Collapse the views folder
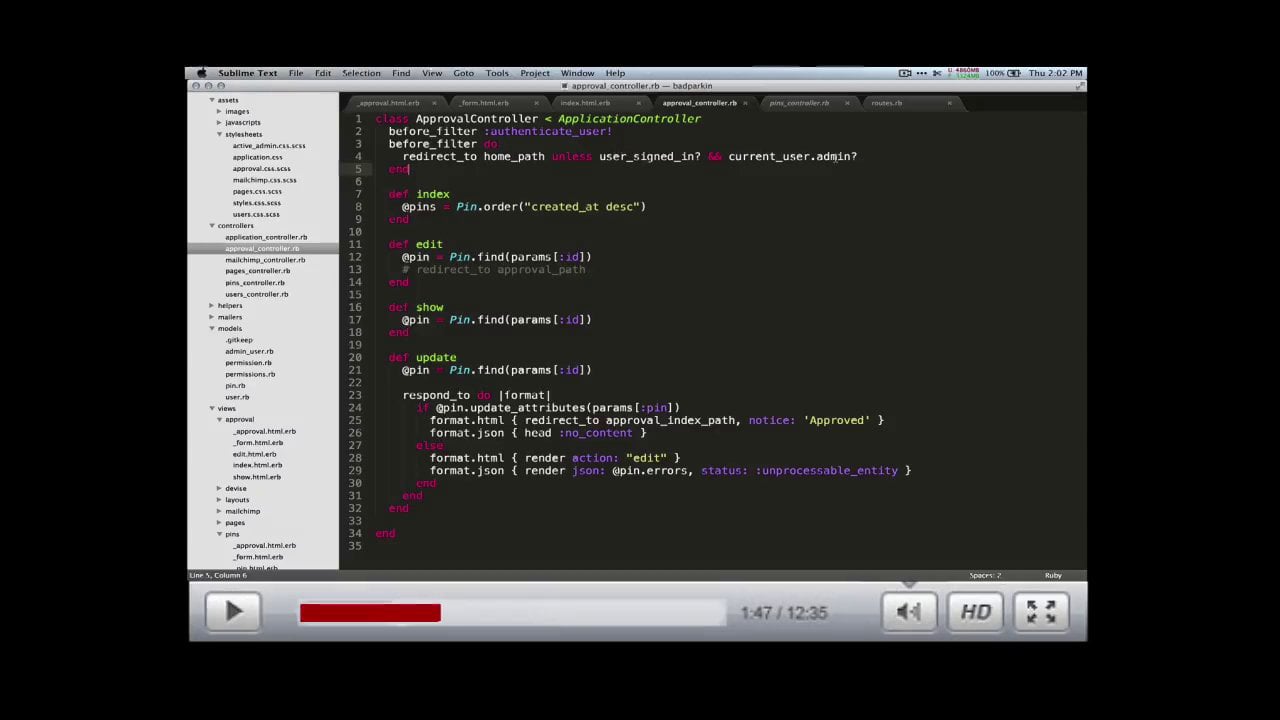 coord(212,408)
